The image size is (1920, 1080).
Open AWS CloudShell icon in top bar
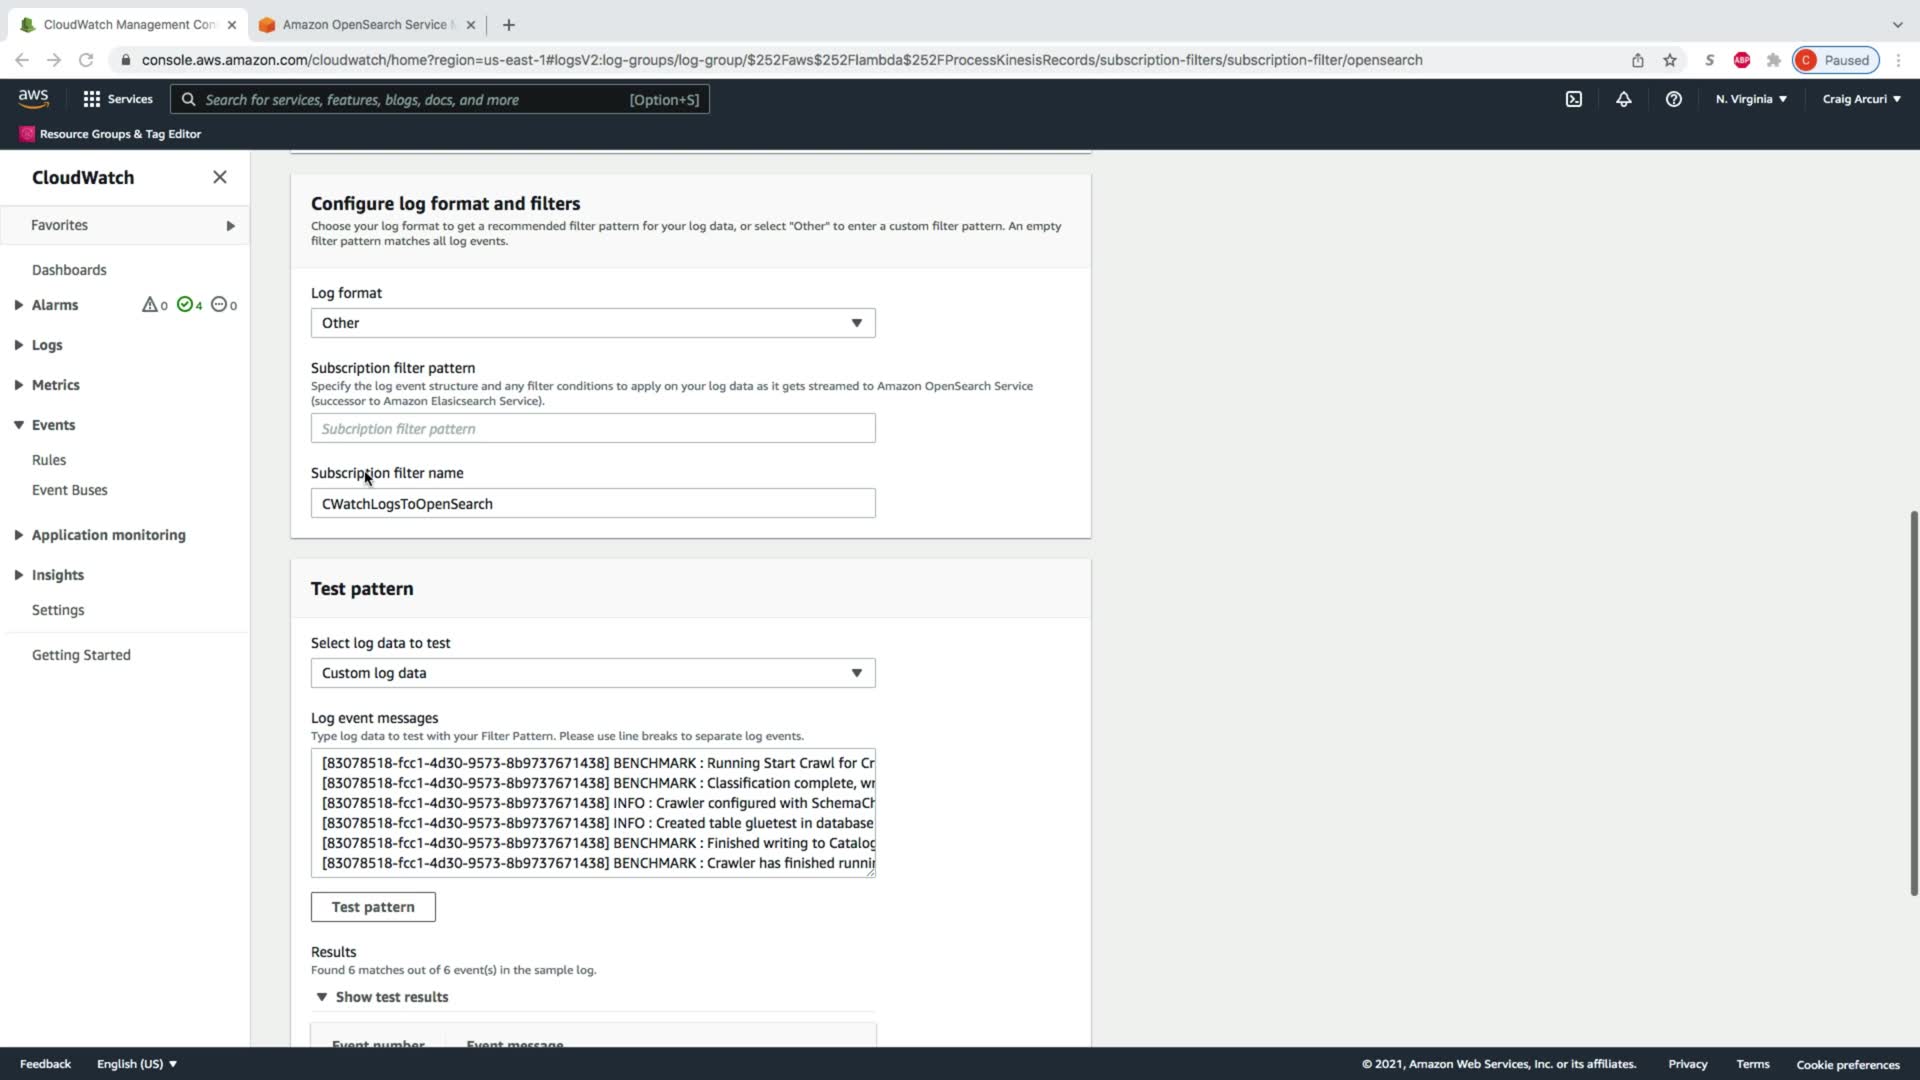point(1573,99)
